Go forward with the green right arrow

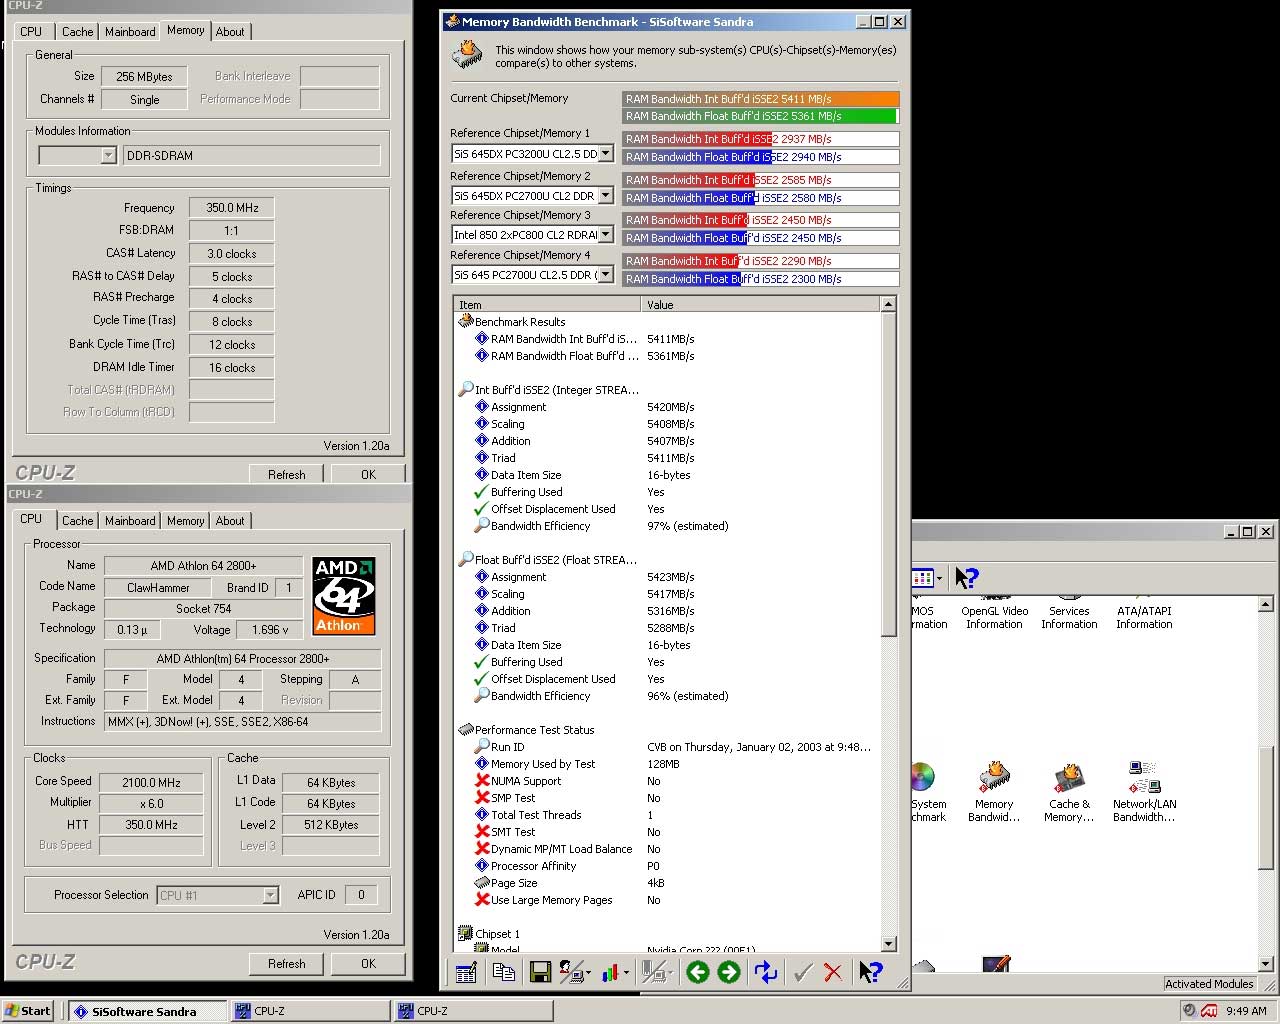729,972
